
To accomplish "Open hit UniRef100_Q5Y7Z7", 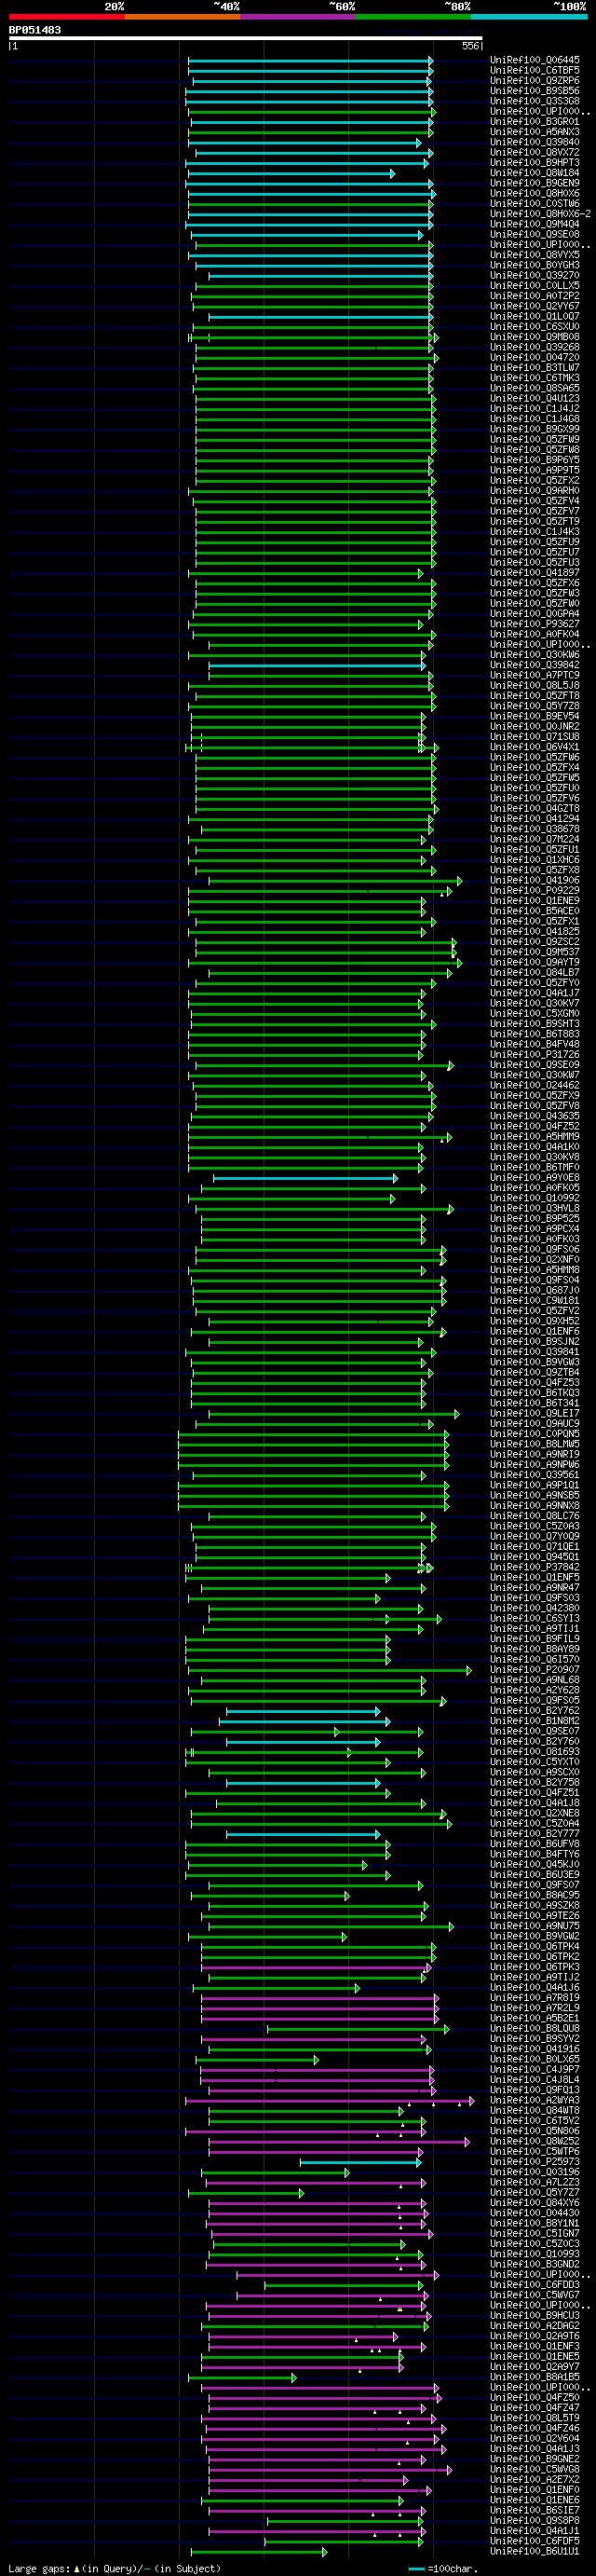I will [x=534, y=2193].
